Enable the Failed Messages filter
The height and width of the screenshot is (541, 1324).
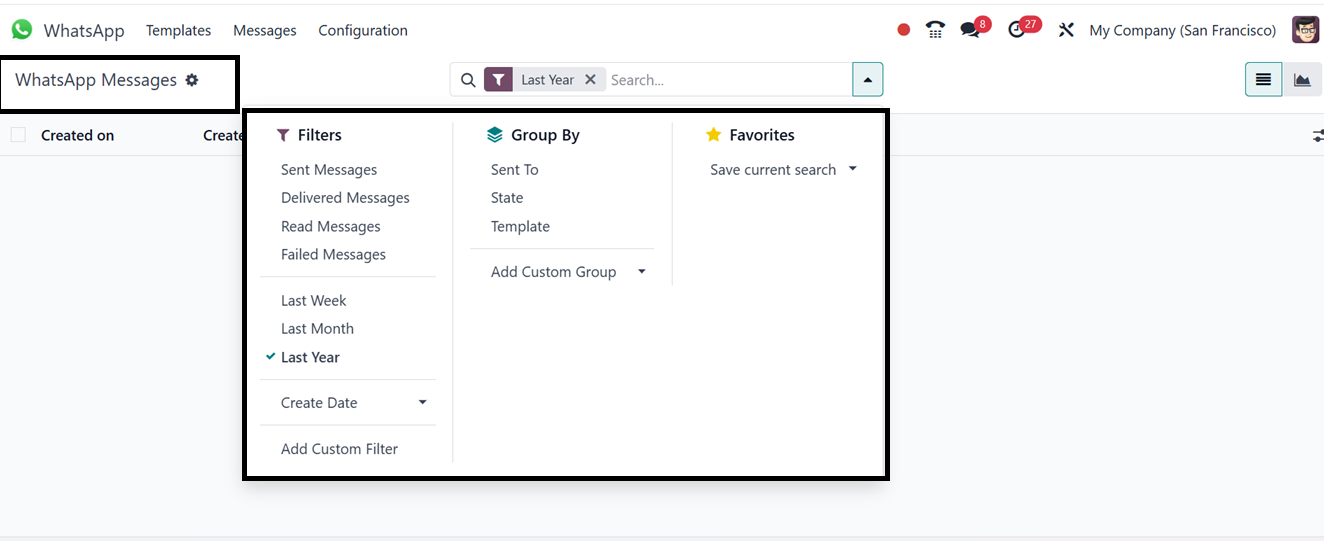coord(333,255)
